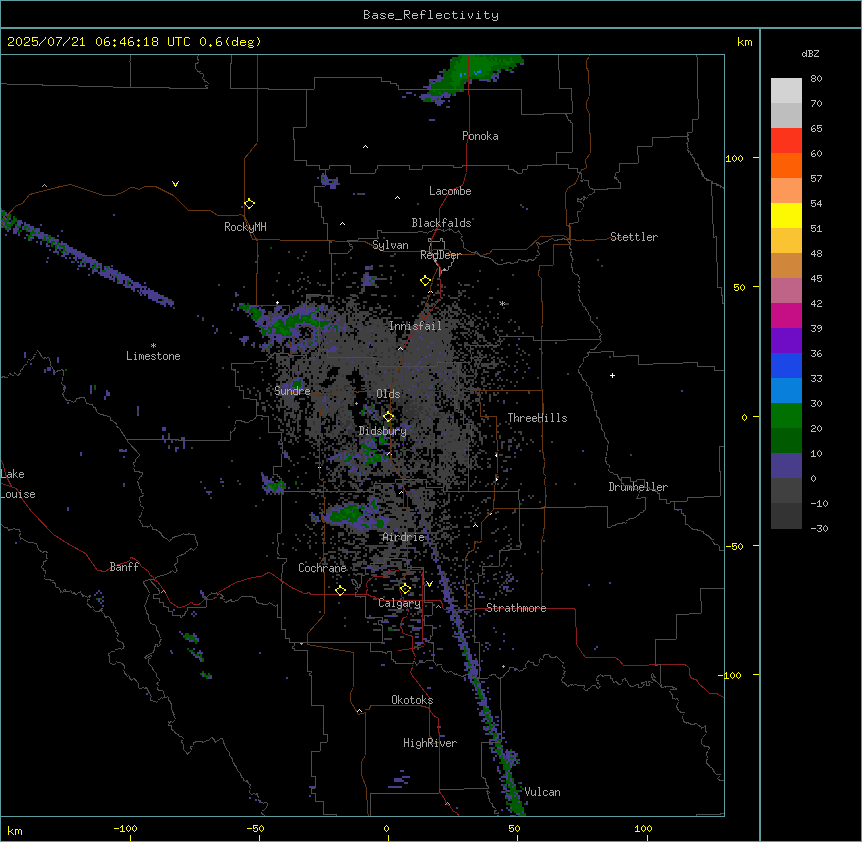This screenshot has width=862, height=842.
Task: Click the Limestone label
Action: [x=153, y=356]
